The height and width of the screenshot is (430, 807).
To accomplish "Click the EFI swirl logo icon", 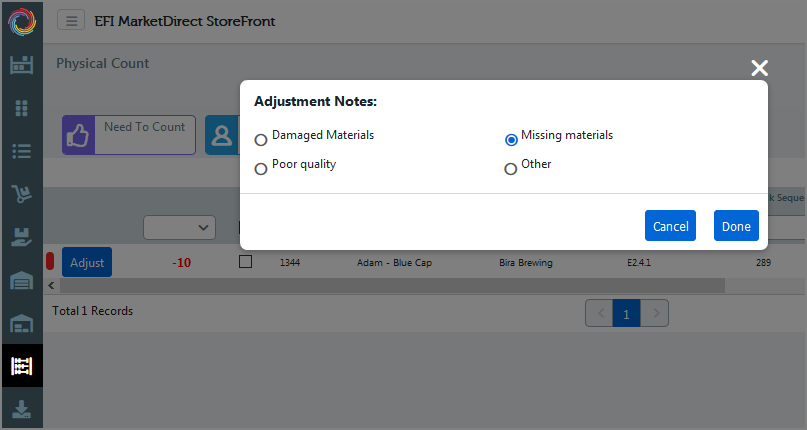I will click(22, 22).
